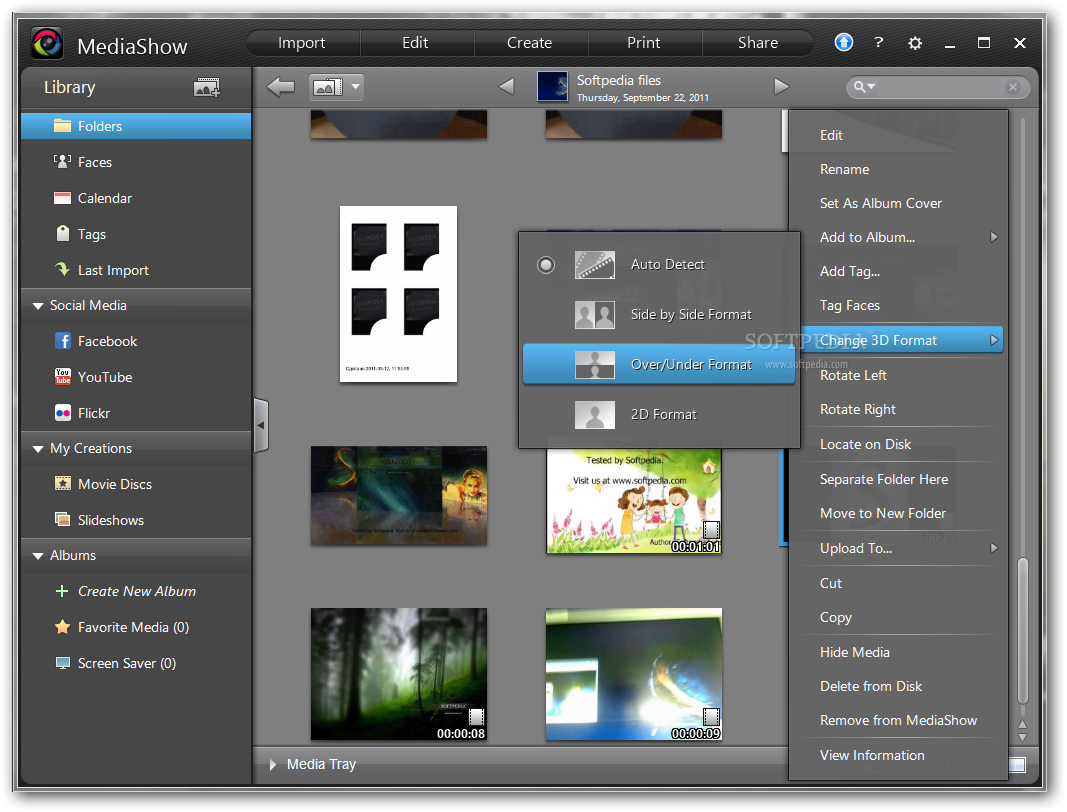The height and width of the screenshot is (812, 1067).
Task: Click the thumbnail view mode icon
Action: pyautogui.click(x=327, y=87)
